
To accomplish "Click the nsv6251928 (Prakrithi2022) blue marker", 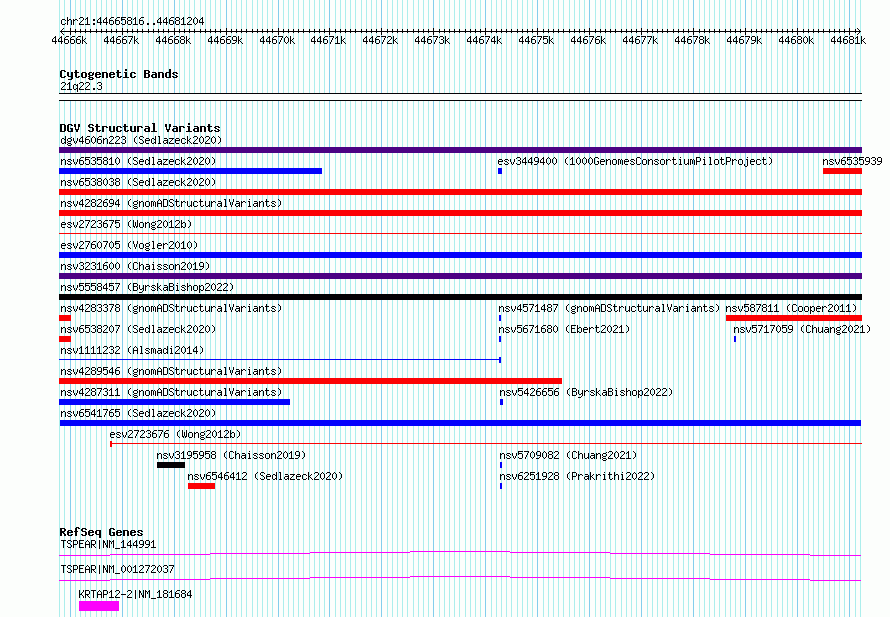I will 501,486.
